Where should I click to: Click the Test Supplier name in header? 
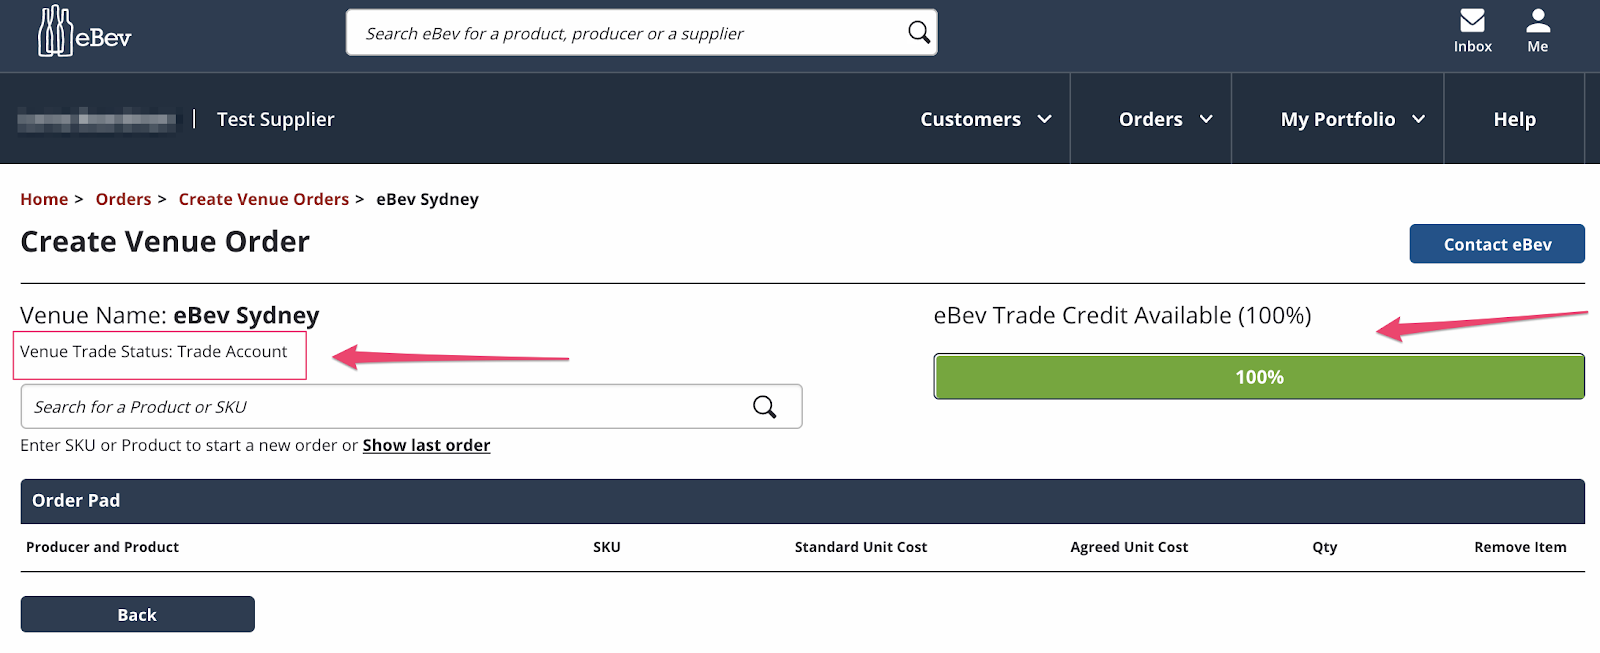276,119
